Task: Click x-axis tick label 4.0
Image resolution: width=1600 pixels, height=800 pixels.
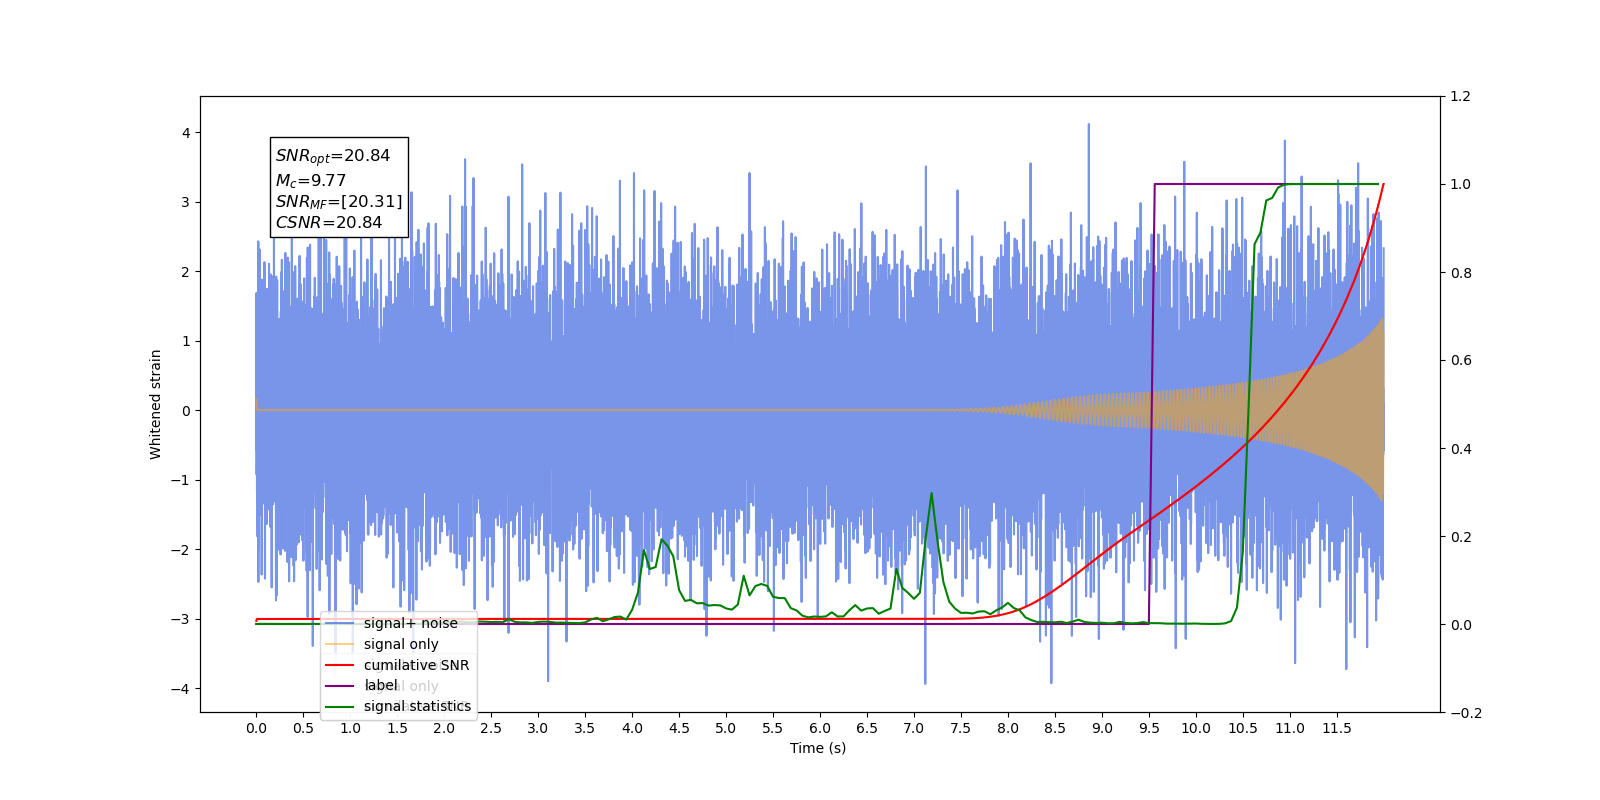Action: click(632, 728)
